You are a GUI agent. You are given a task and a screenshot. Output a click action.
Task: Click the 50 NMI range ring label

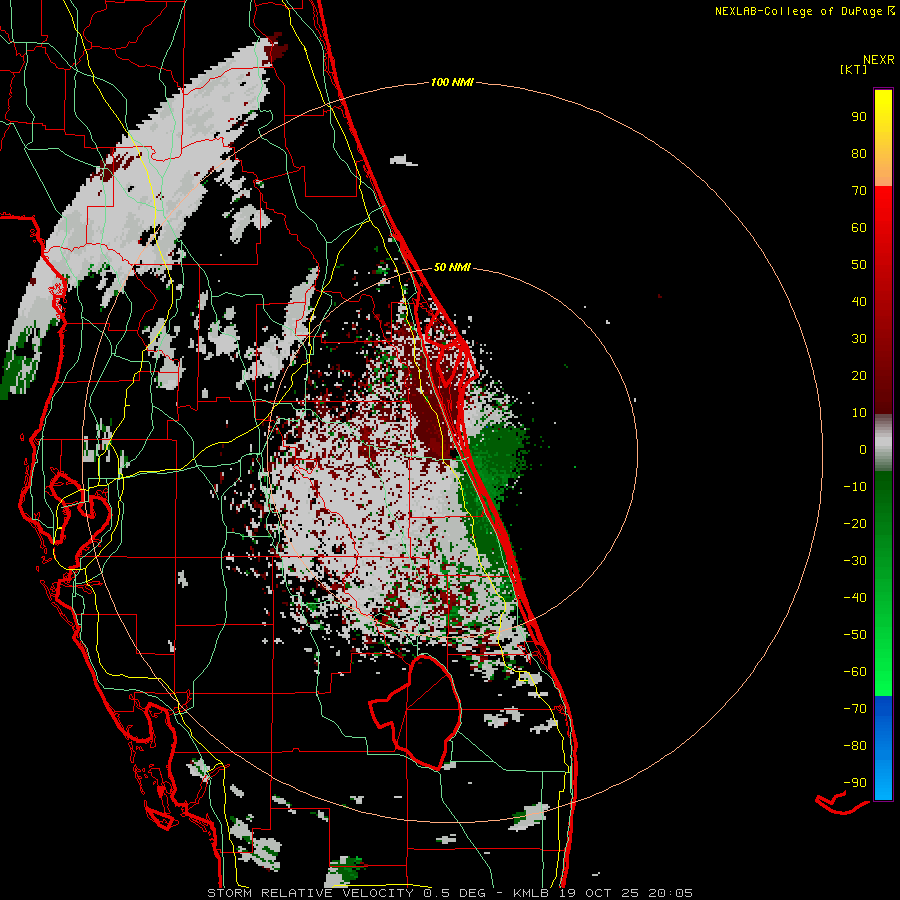coord(452,267)
